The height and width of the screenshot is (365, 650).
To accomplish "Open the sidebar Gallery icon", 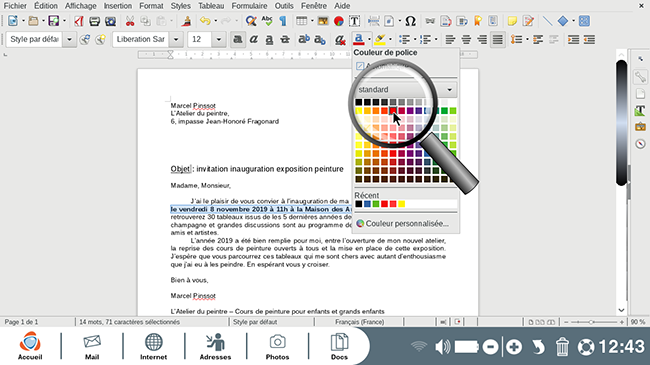I will pos(640,127).
